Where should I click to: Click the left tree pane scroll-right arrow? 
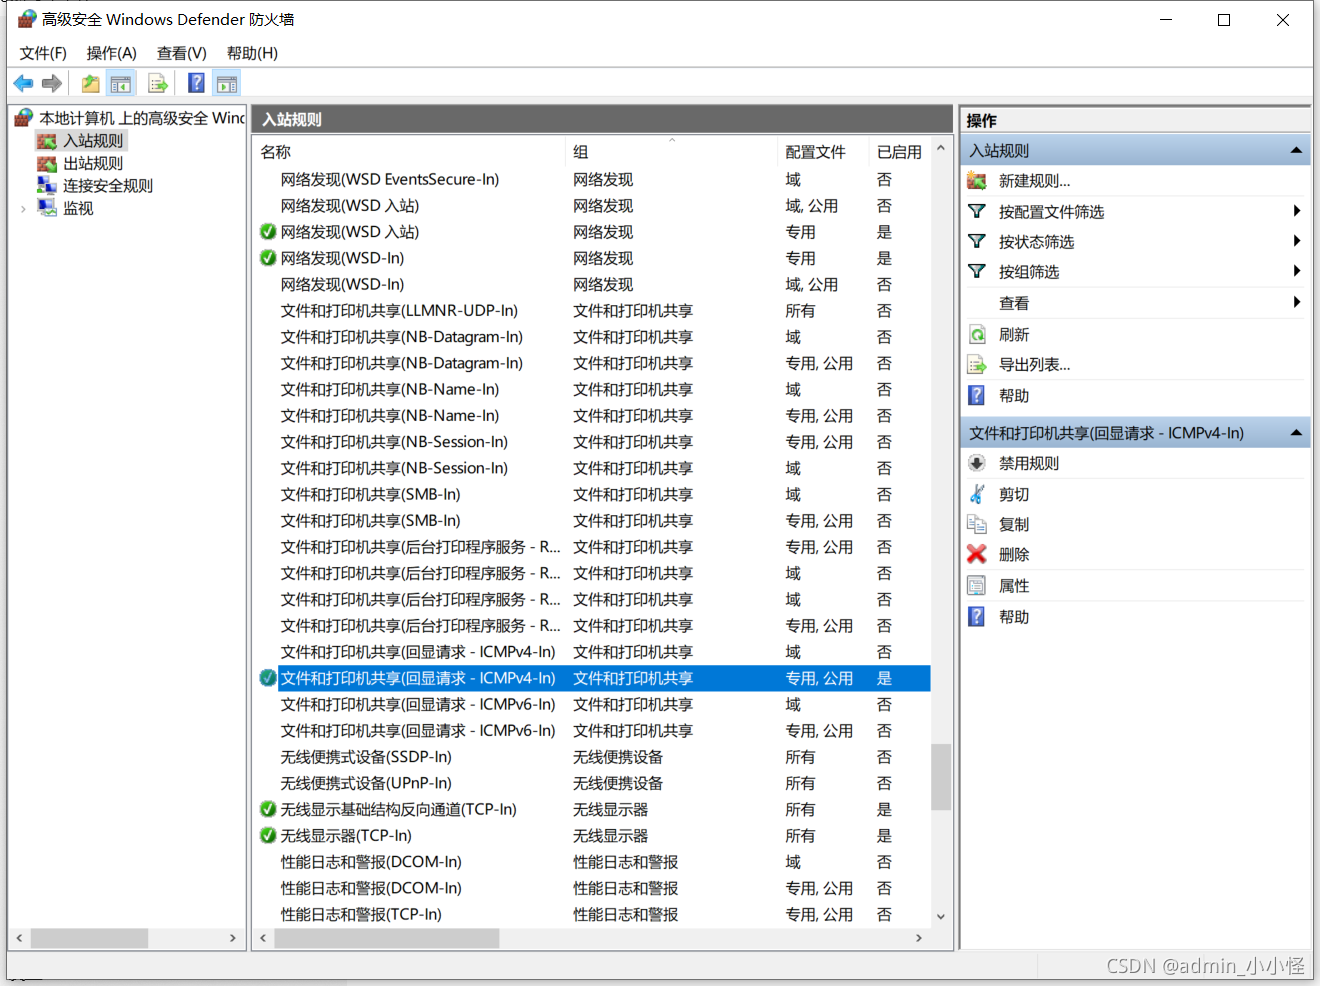pos(233,938)
